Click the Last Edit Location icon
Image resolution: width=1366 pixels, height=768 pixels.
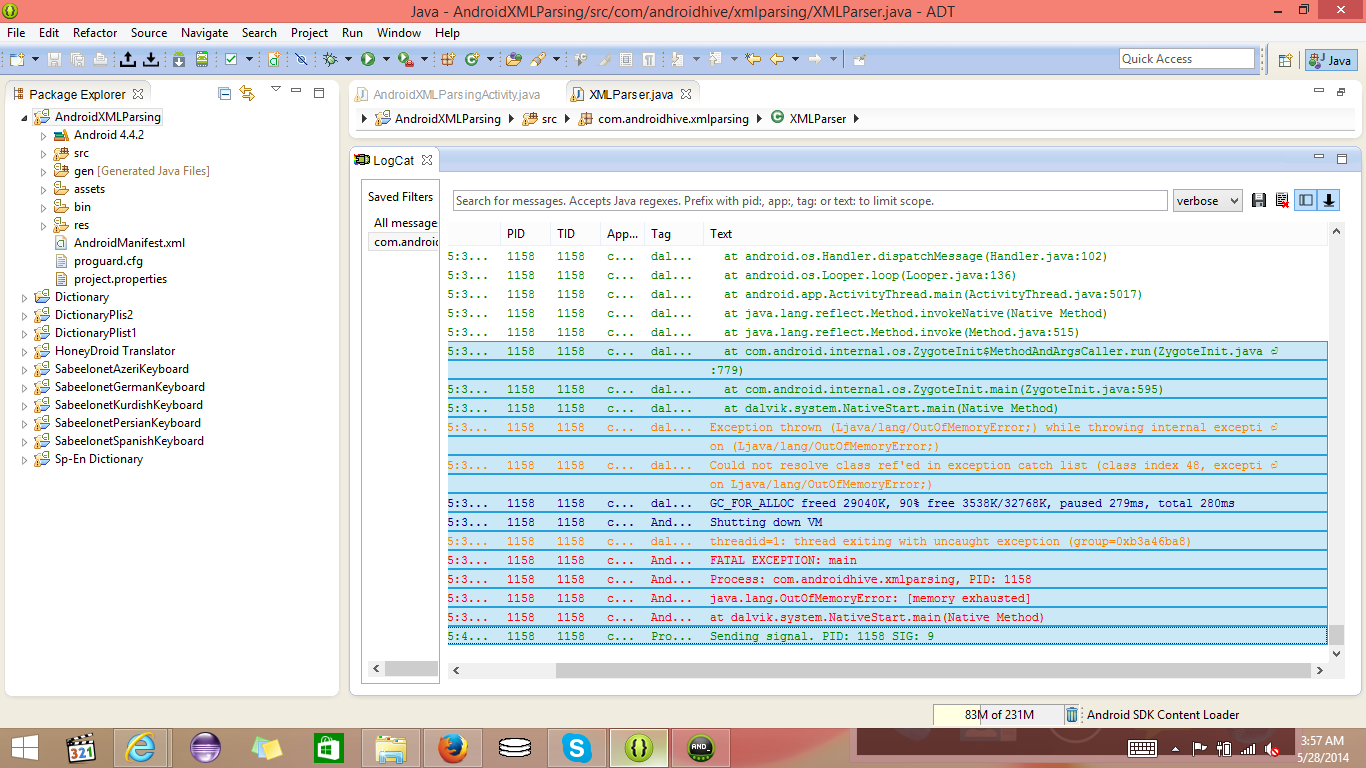[753, 59]
